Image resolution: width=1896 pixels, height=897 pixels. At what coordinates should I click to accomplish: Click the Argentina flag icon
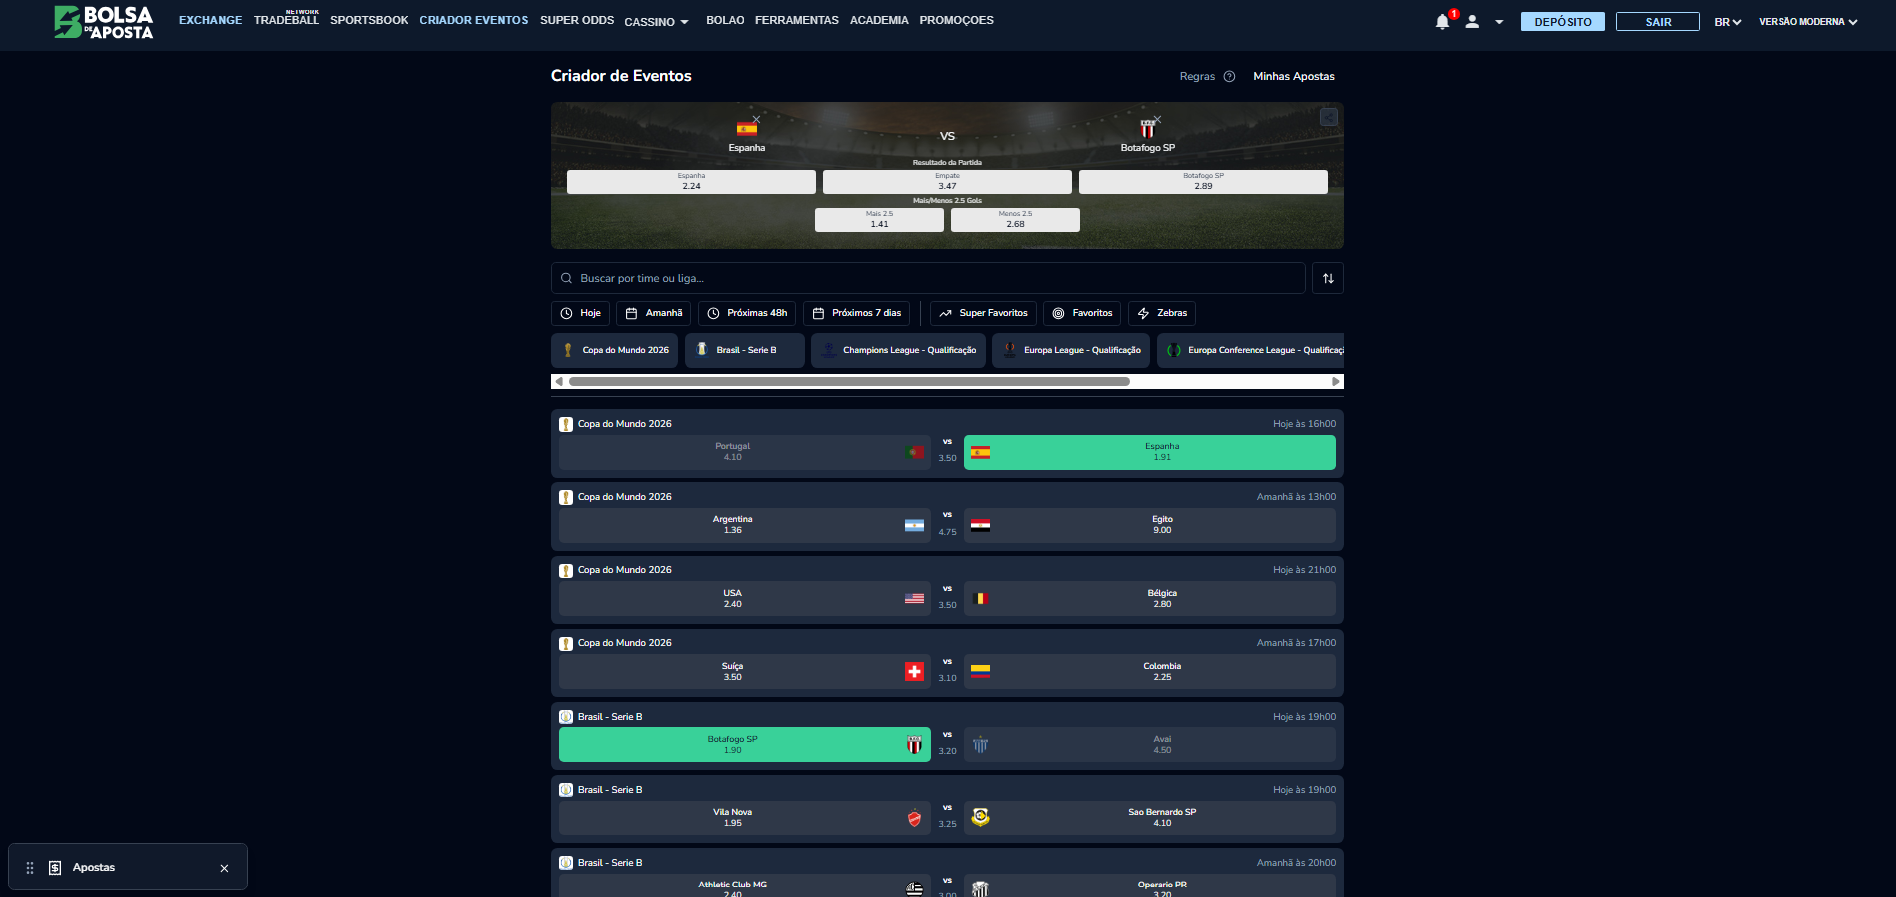coord(914,525)
